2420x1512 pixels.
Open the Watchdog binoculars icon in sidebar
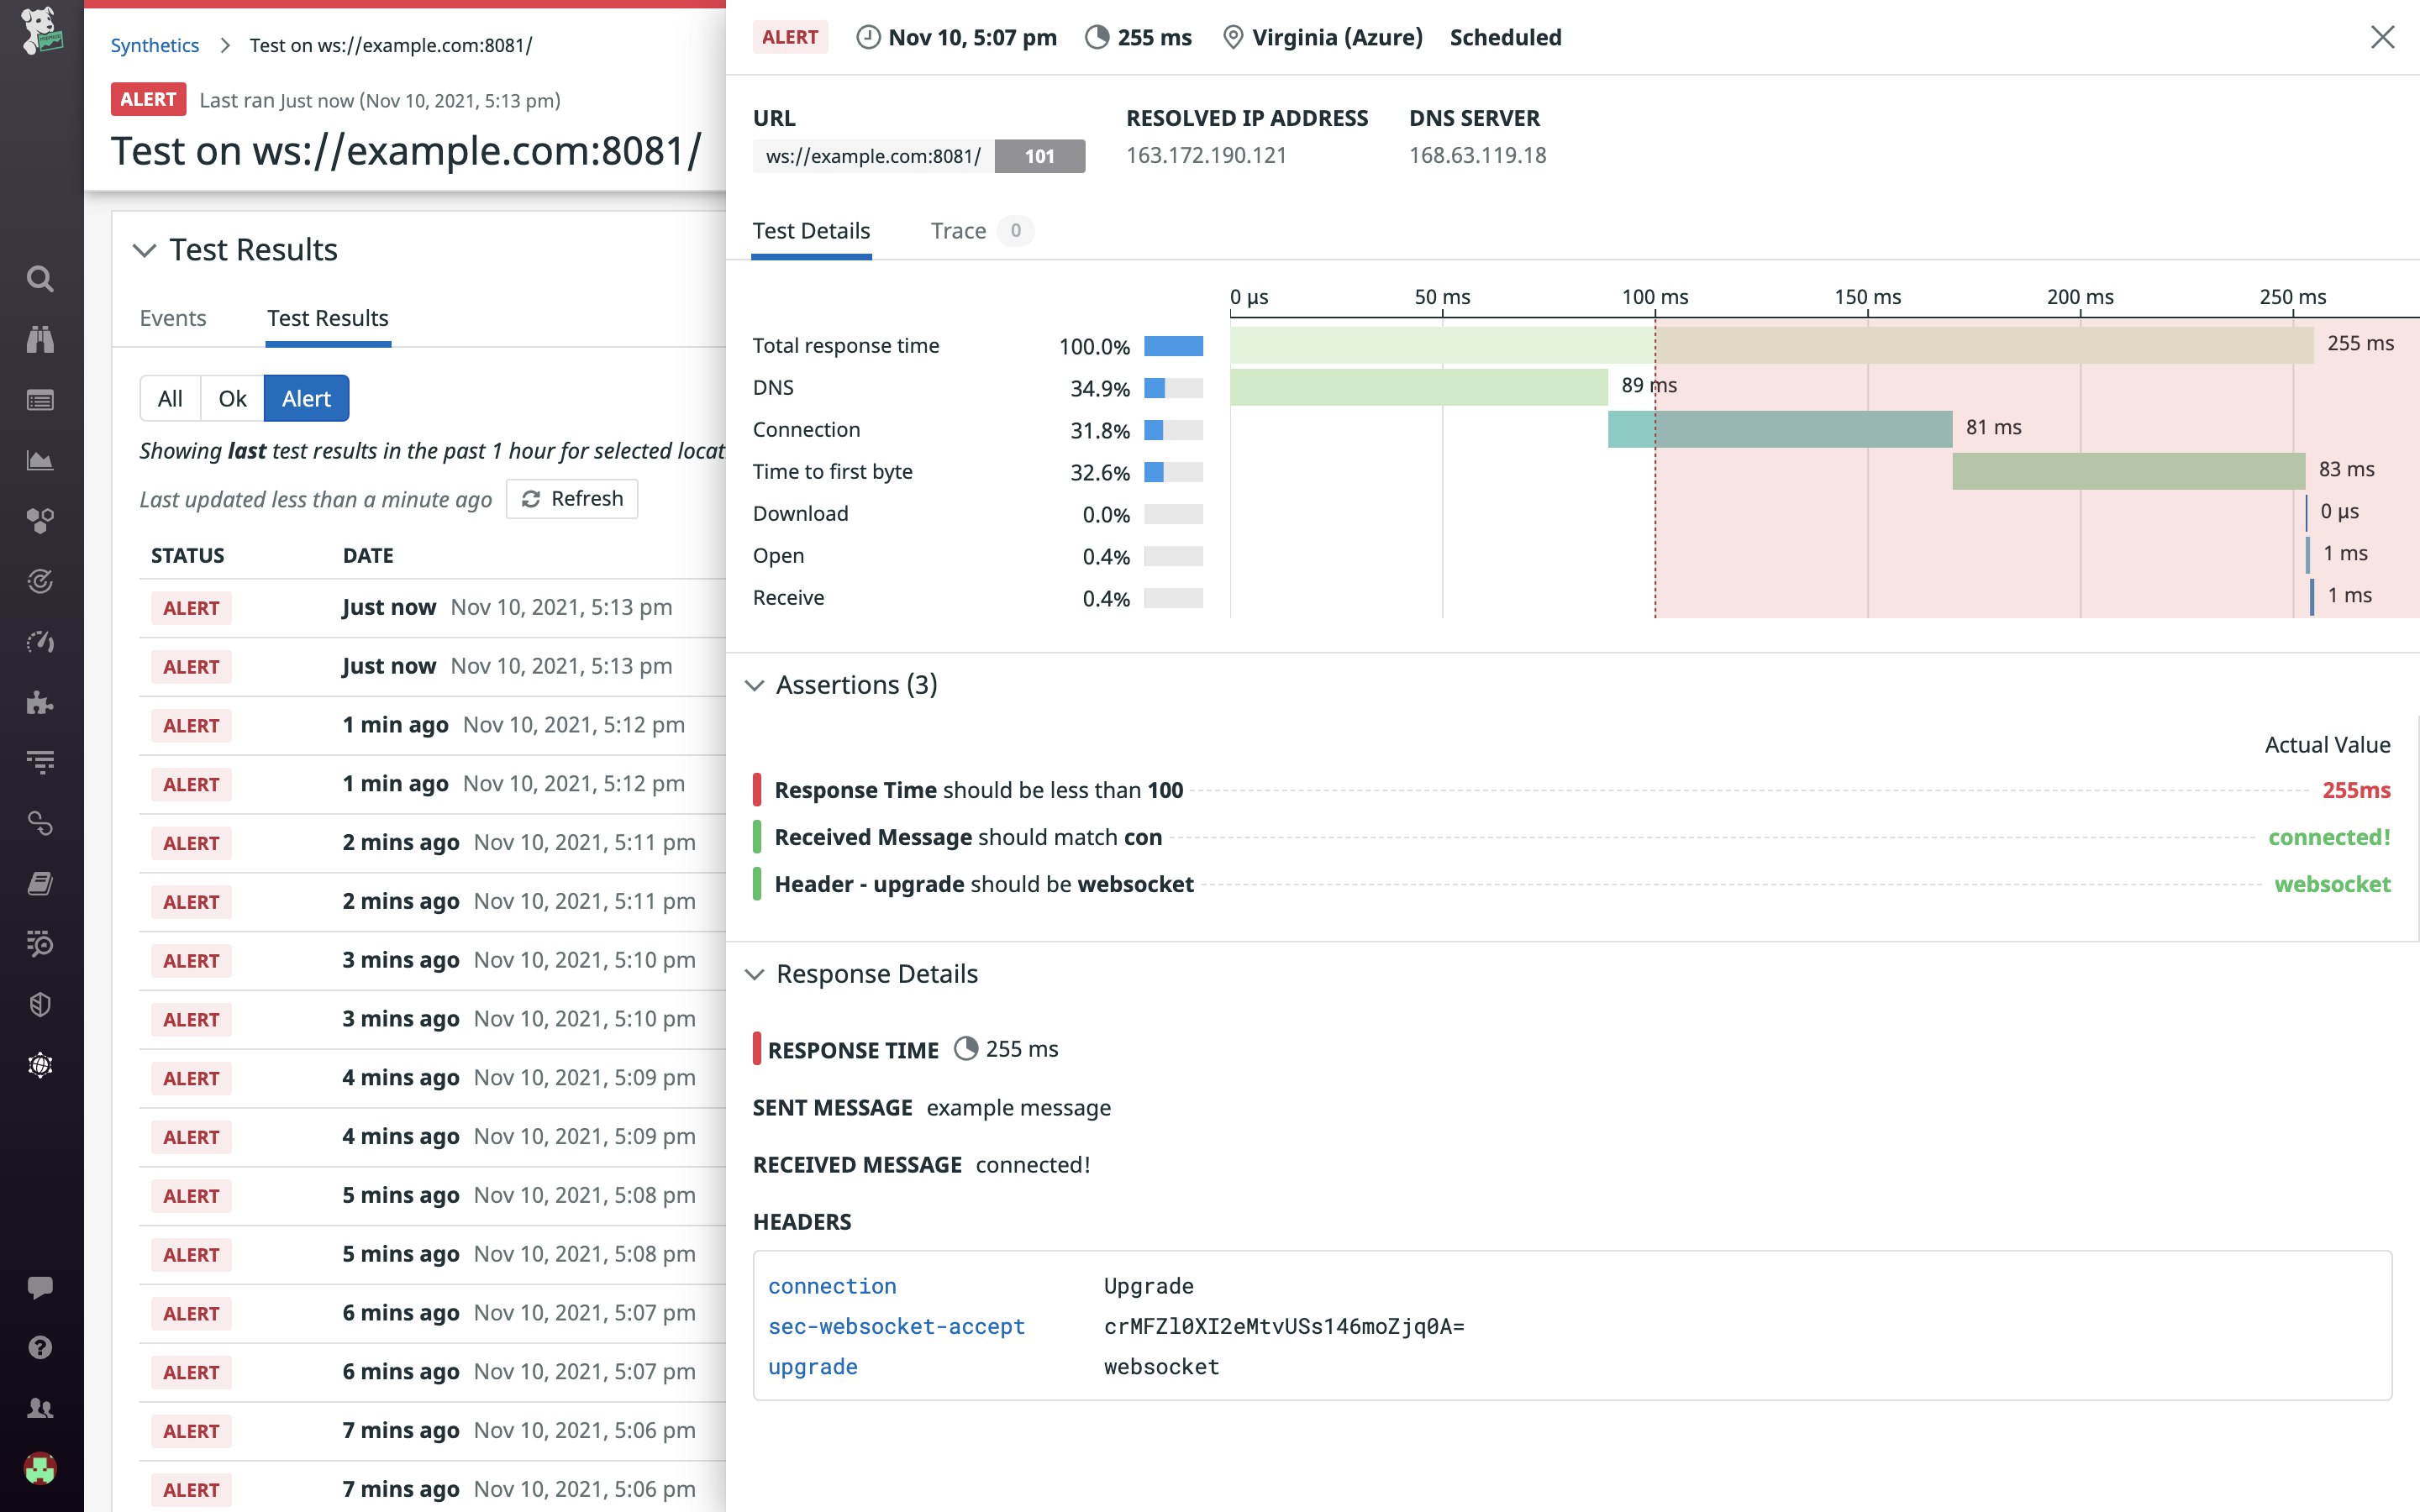click(40, 339)
